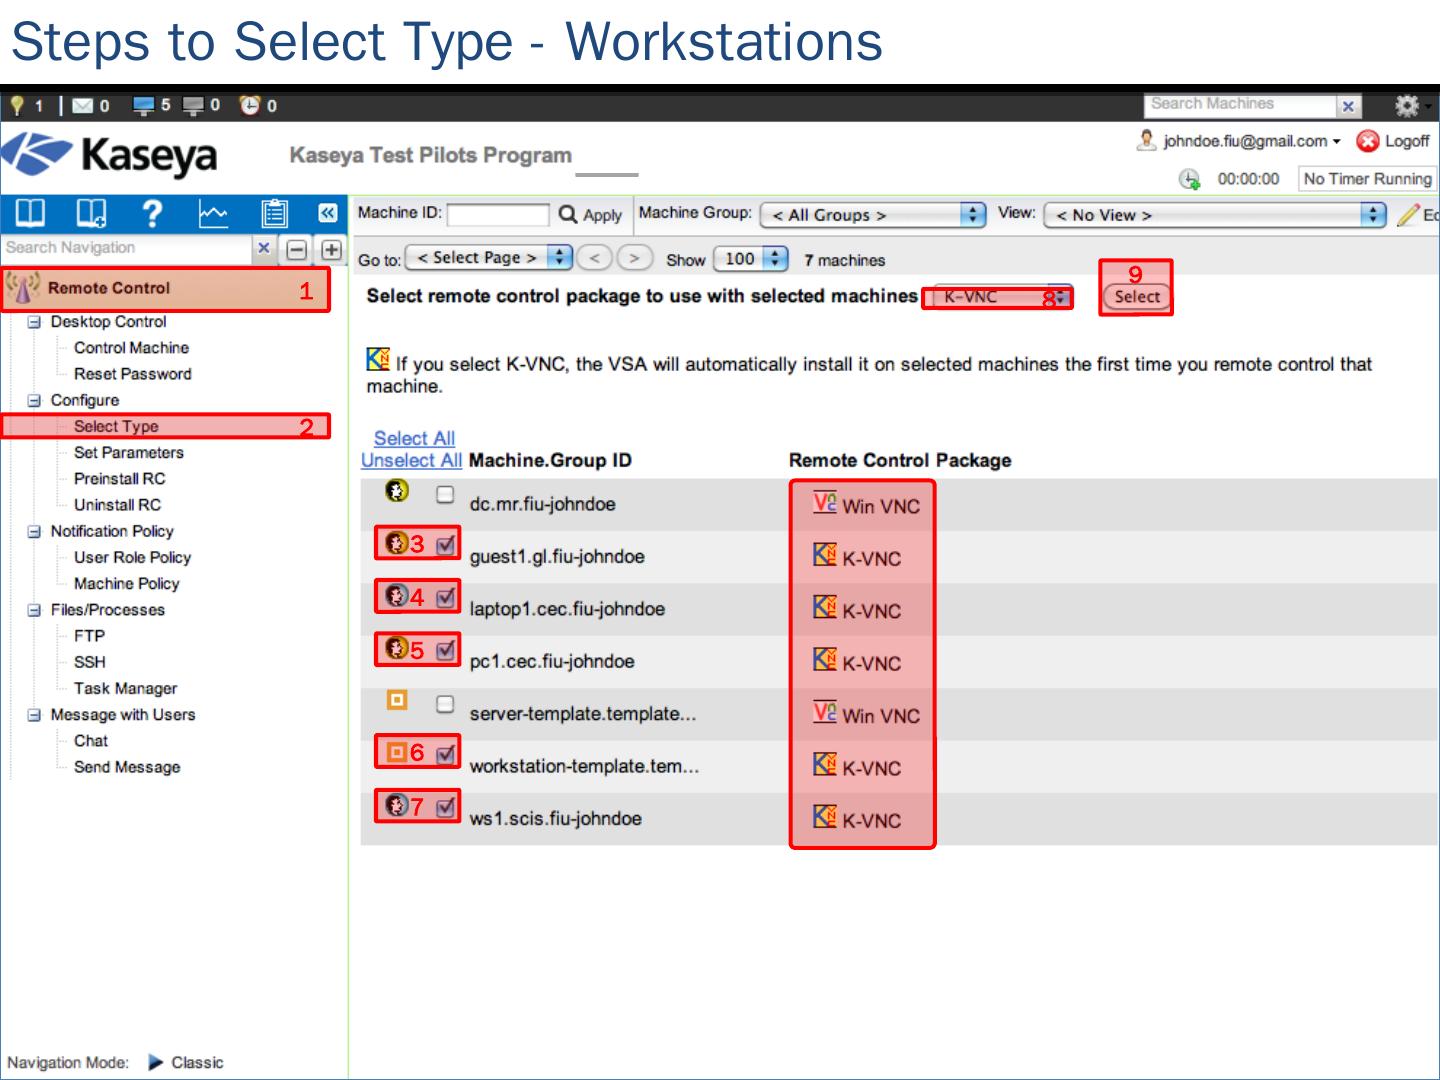Click the timer clock icon
Screen dimensions: 1440x1080
(1189, 179)
